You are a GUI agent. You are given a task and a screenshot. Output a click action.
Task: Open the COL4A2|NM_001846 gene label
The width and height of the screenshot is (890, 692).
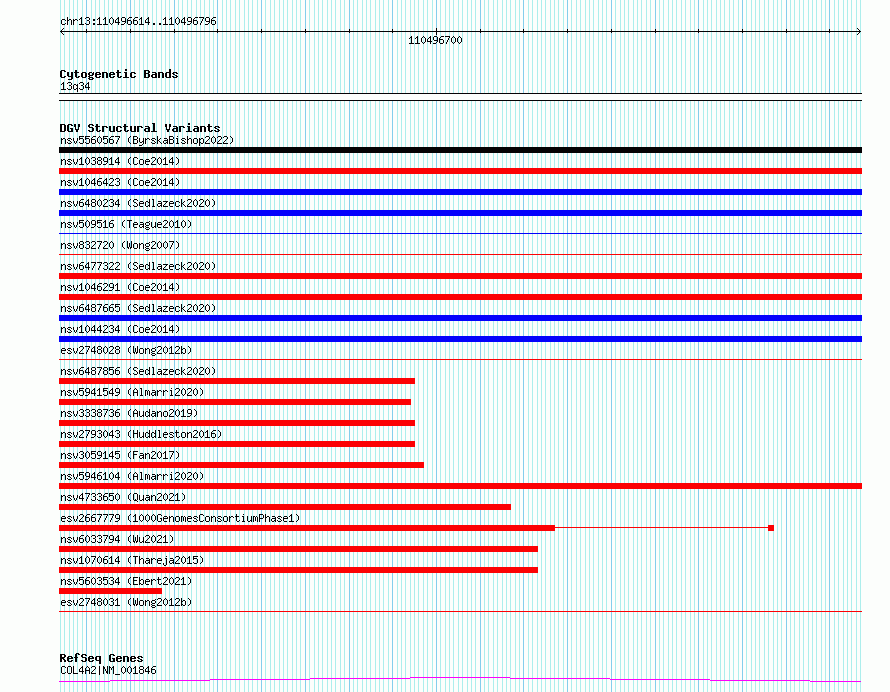tap(108, 670)
